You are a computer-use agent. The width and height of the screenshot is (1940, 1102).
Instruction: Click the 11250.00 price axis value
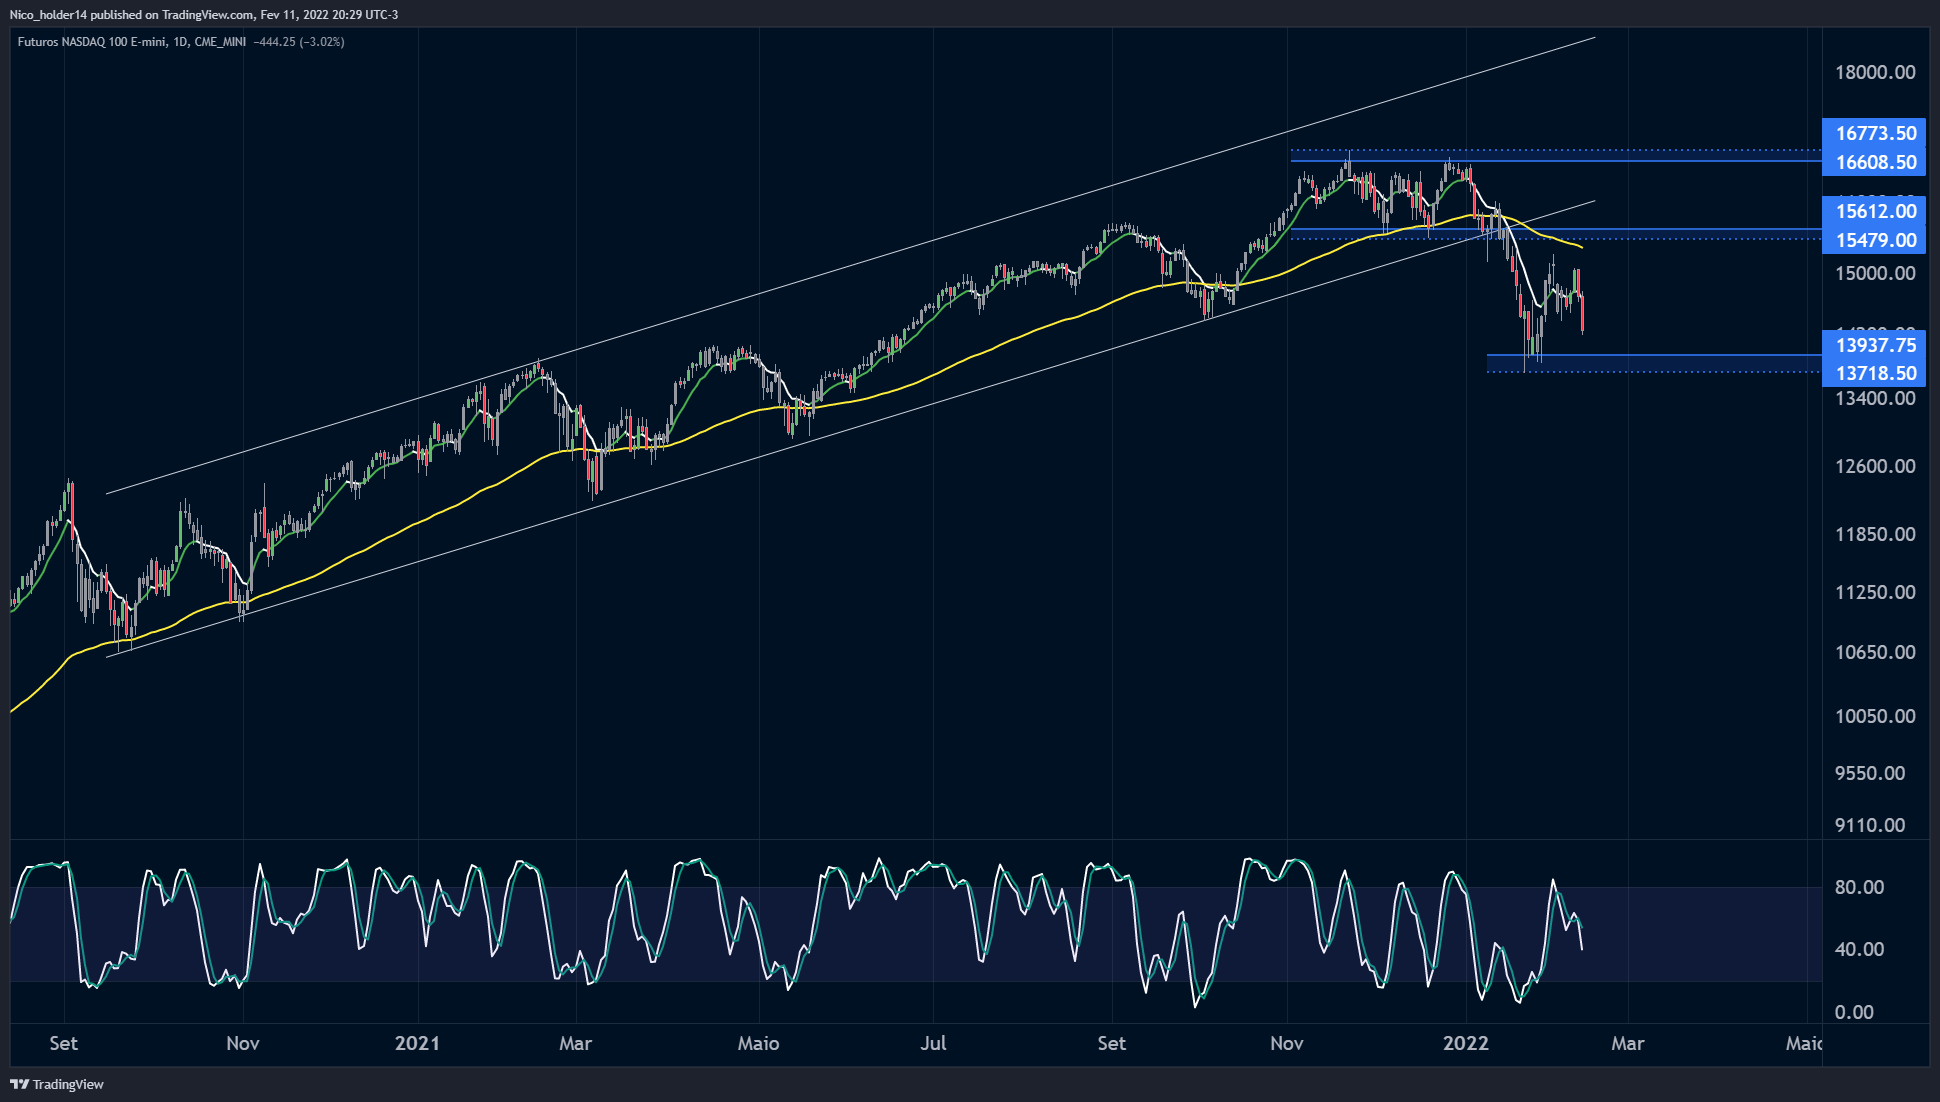click(x=1875, y=592)
